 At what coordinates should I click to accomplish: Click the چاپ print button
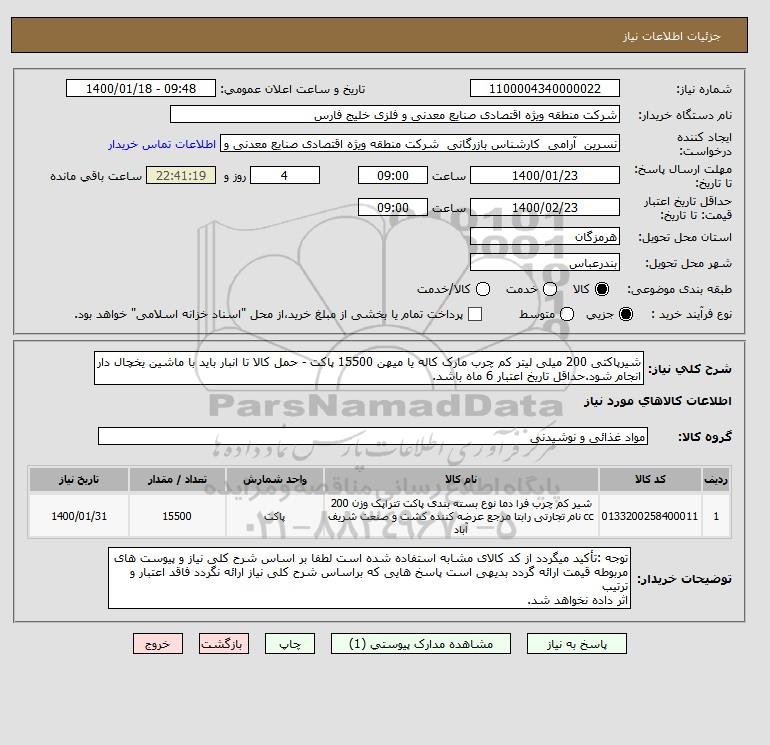290,644
